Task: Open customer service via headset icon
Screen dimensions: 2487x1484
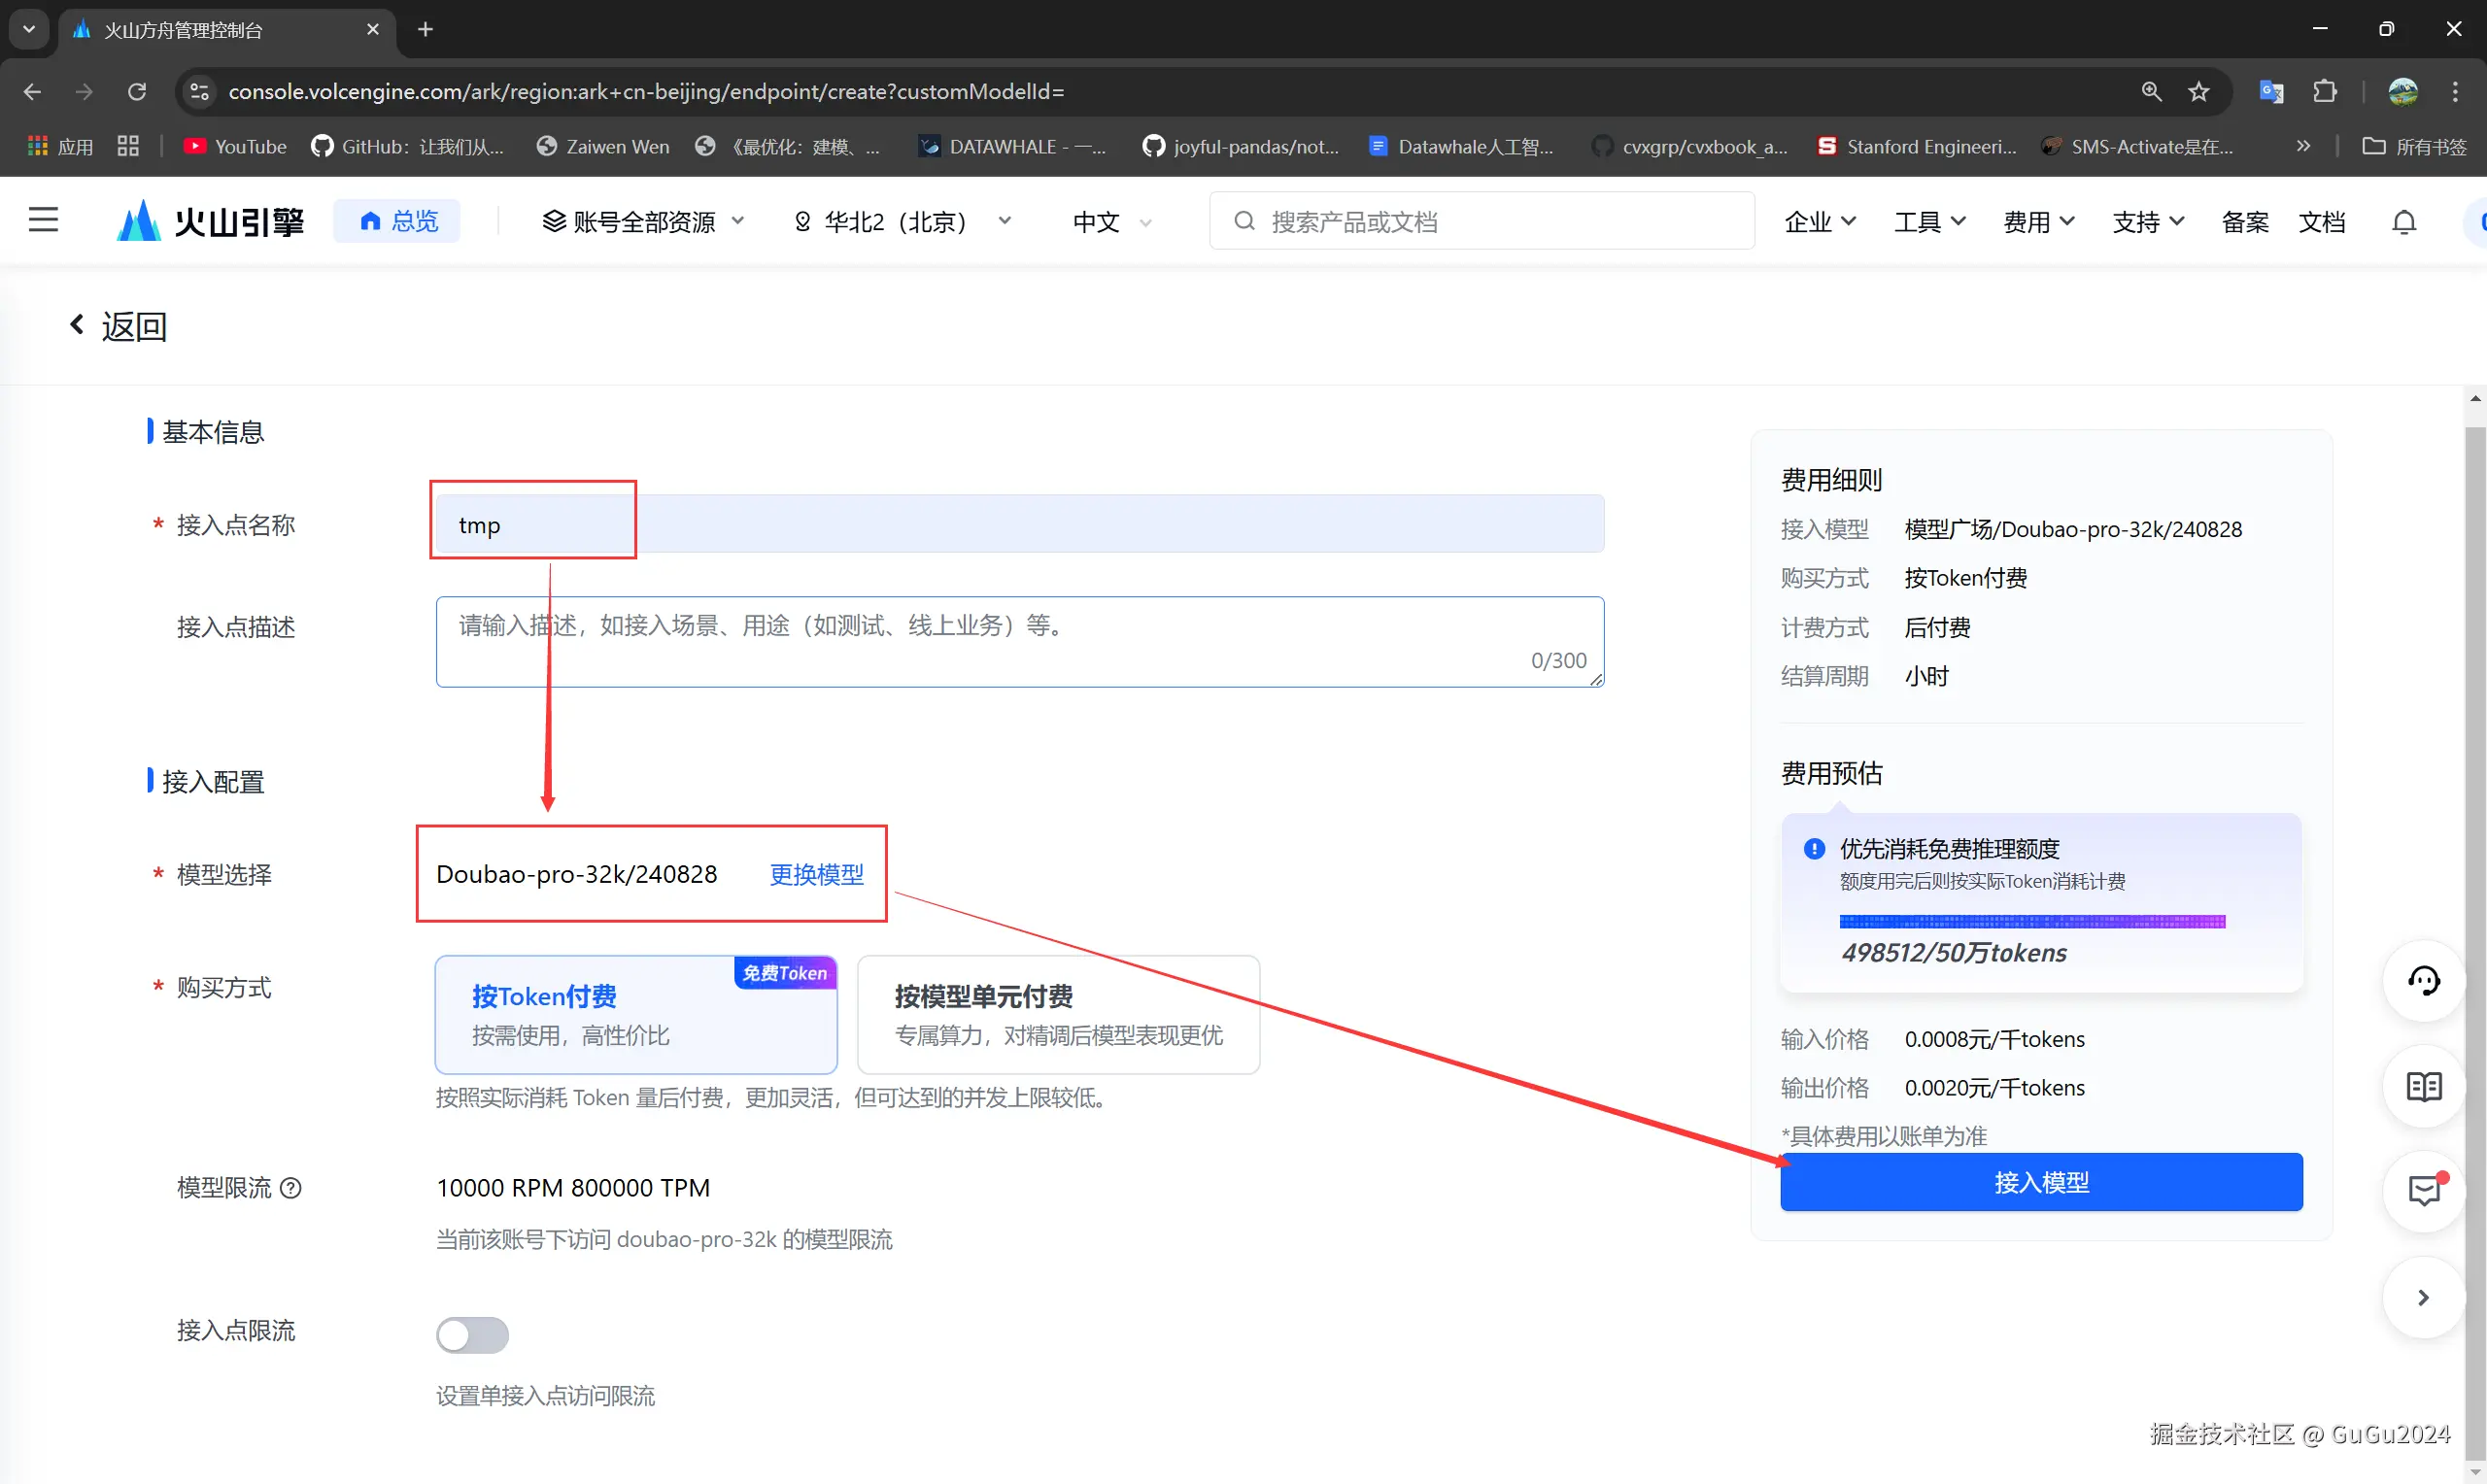Action: coord(2424,981)
